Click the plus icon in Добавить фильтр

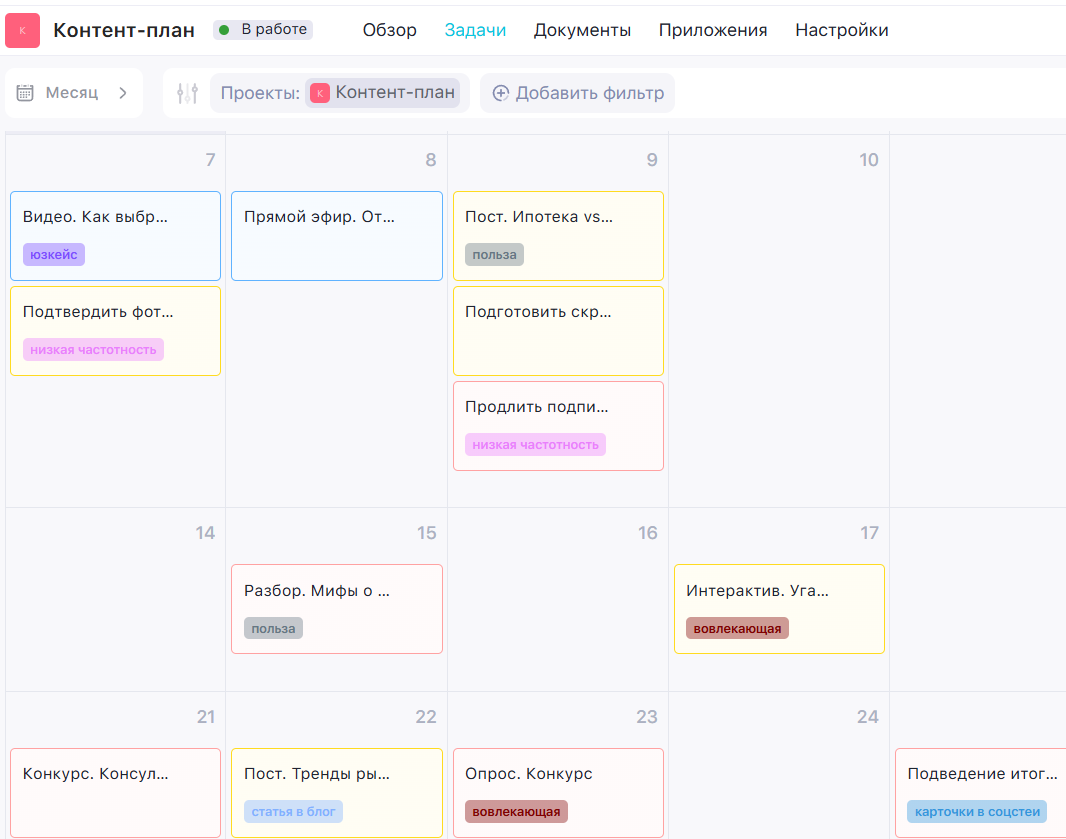click(x=500, y=93)
